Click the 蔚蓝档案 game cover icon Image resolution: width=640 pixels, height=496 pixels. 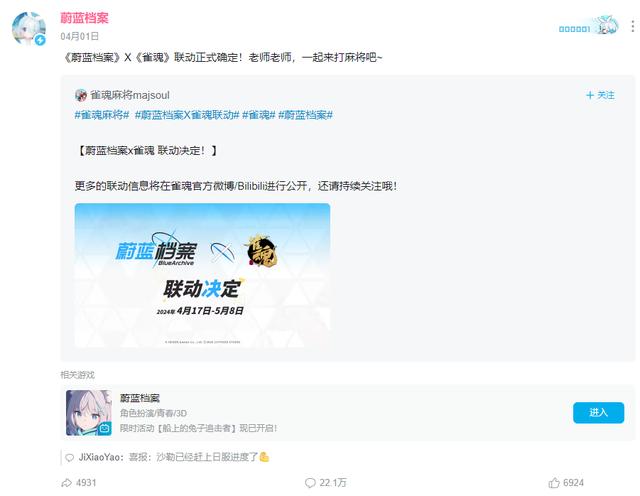click(89, 412)
